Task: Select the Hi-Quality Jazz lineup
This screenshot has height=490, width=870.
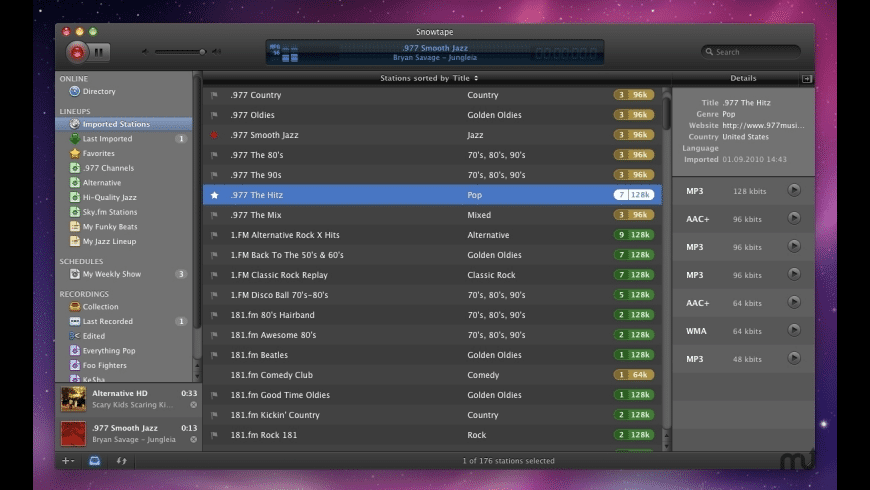Action: (109, 197)
